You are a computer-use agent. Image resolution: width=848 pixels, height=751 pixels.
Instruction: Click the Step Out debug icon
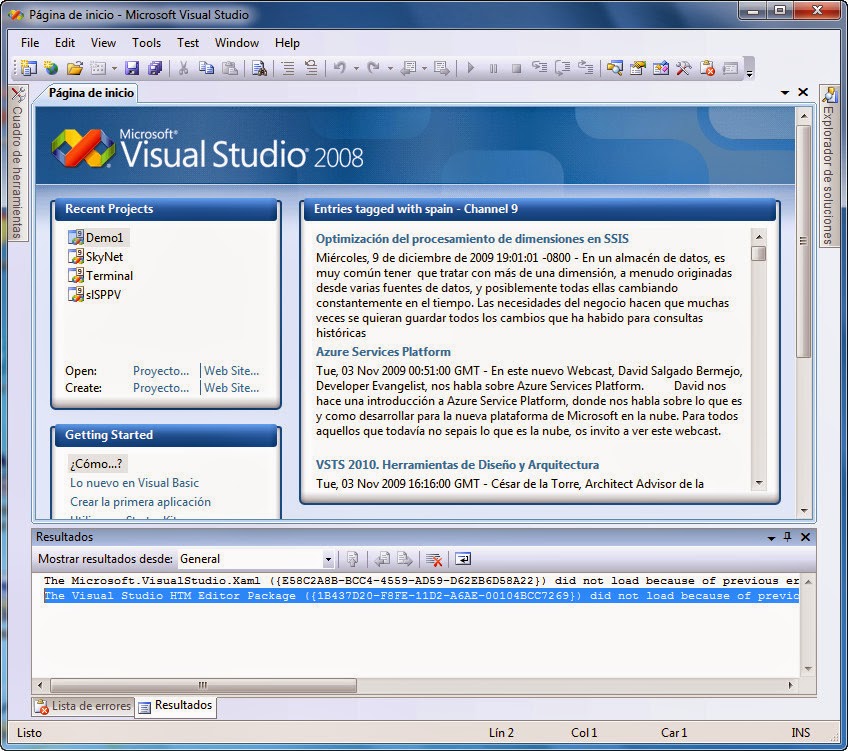[x=586, y=68]
